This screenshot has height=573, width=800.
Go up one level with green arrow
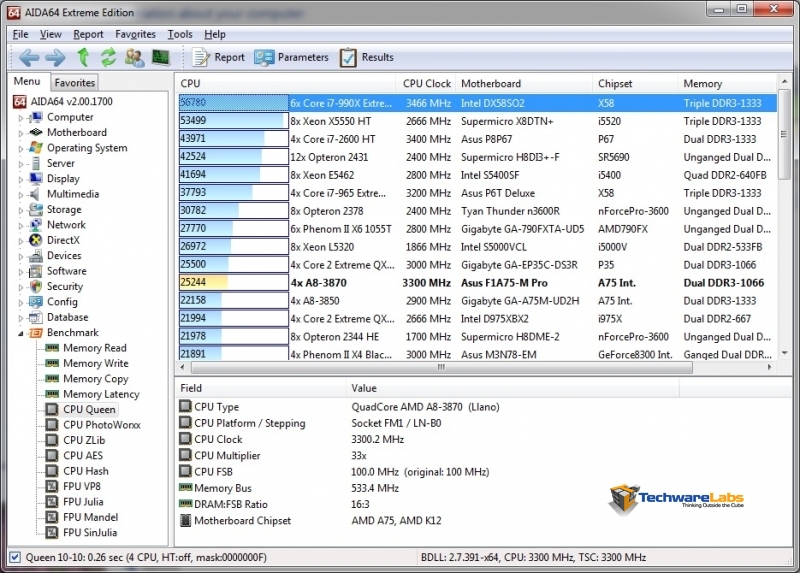pyautogui.click(x=81, y=58)
